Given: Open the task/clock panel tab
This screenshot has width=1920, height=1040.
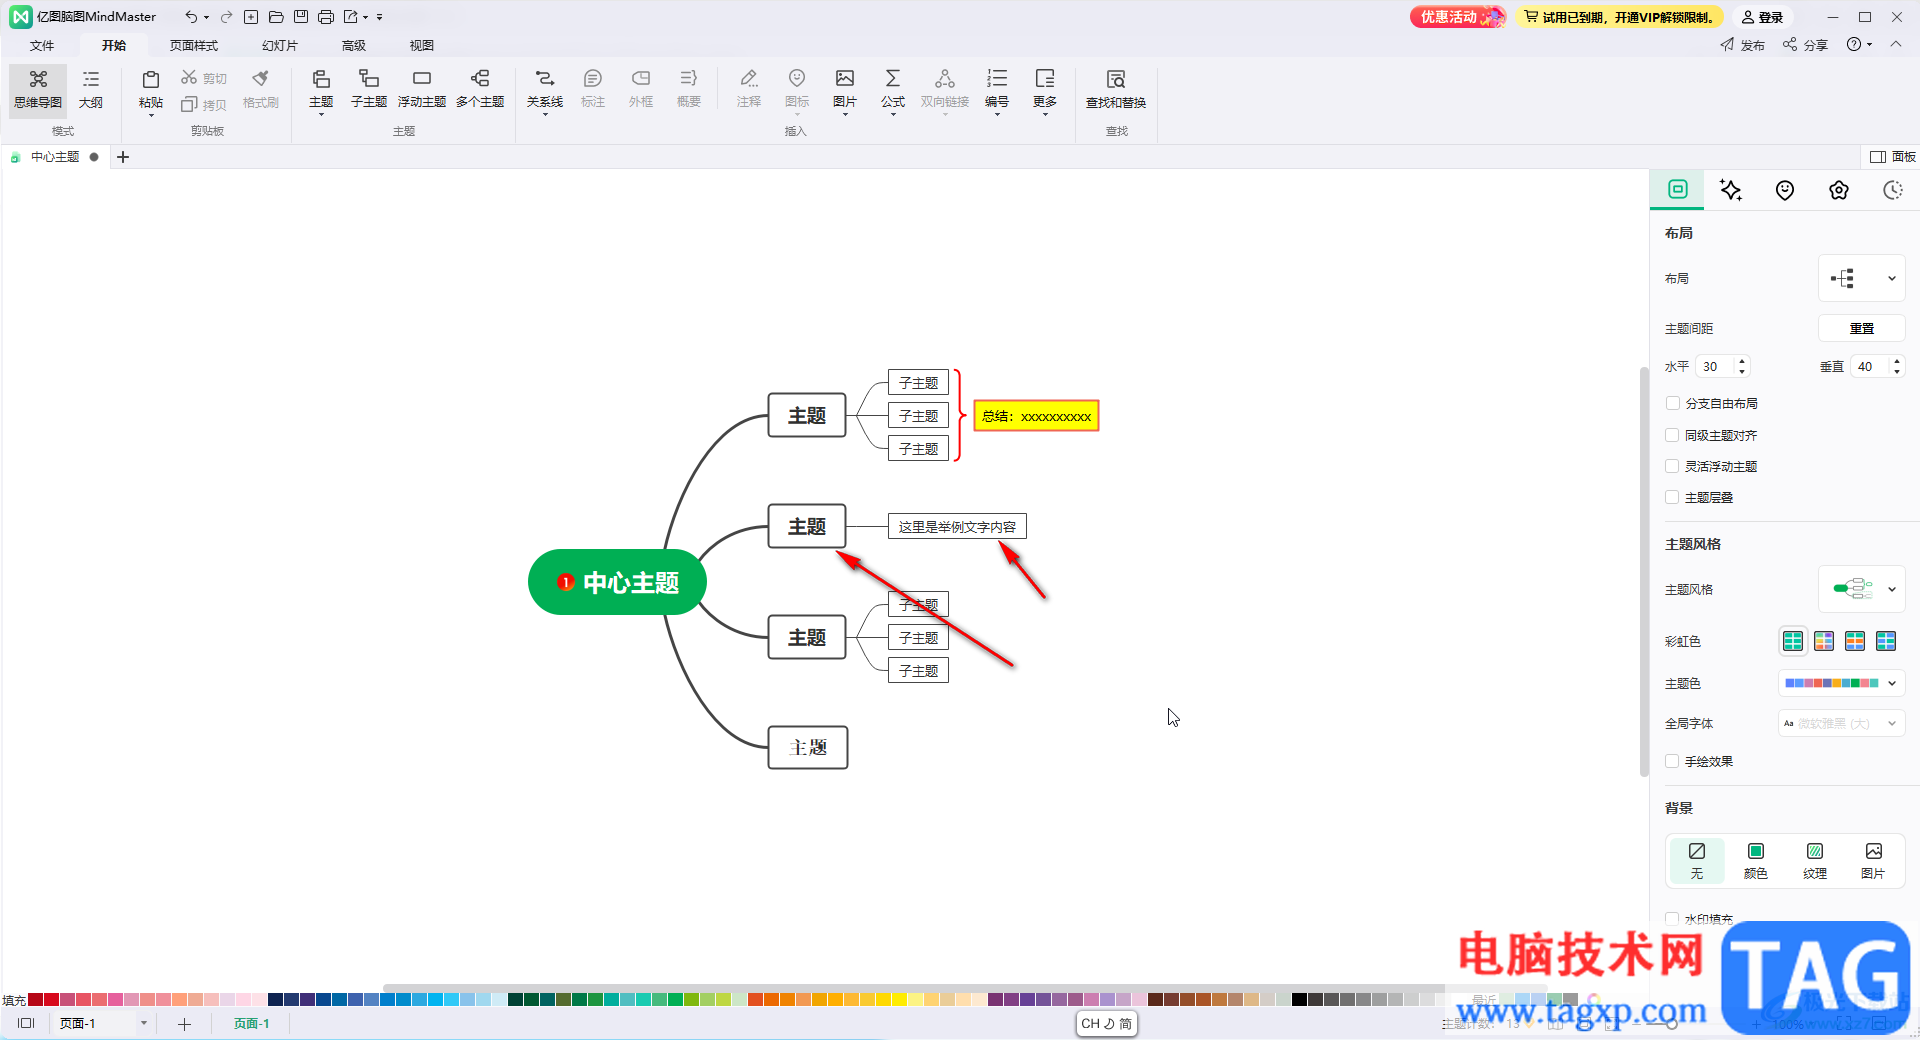Looking at the screenshot, I should 1893,190.
